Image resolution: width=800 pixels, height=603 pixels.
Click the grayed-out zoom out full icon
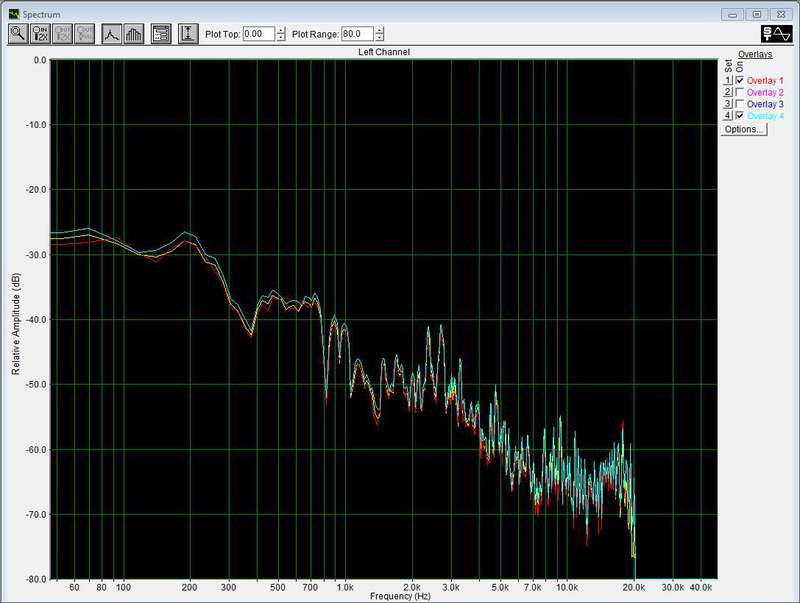85,34
